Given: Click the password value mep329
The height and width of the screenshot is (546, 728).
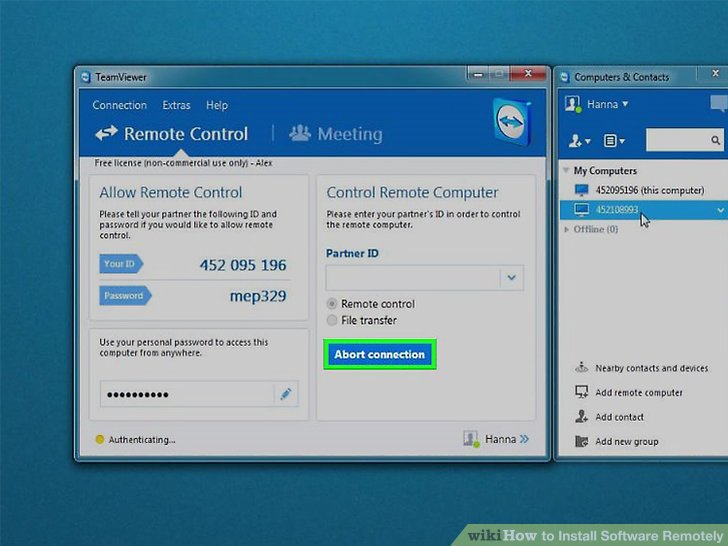Looking at the screenshot, I should pos(258,296).
